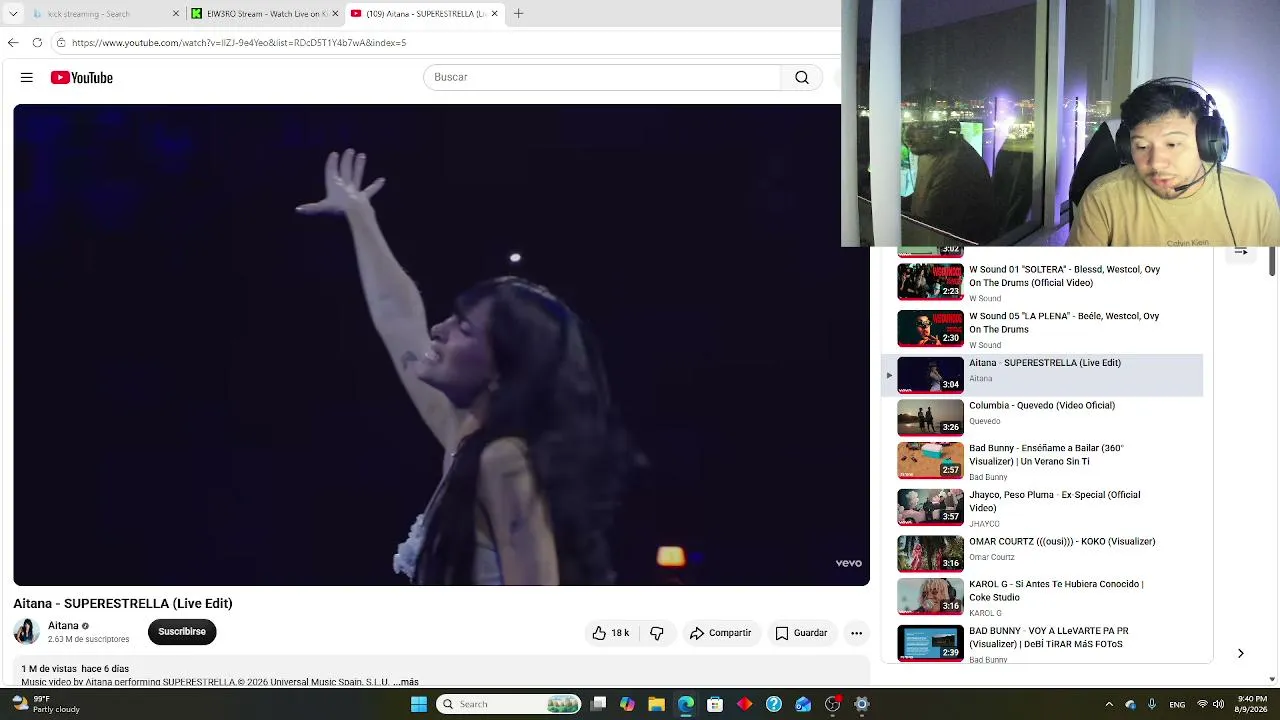Go to the YouTube home logo

click(82, 77)
